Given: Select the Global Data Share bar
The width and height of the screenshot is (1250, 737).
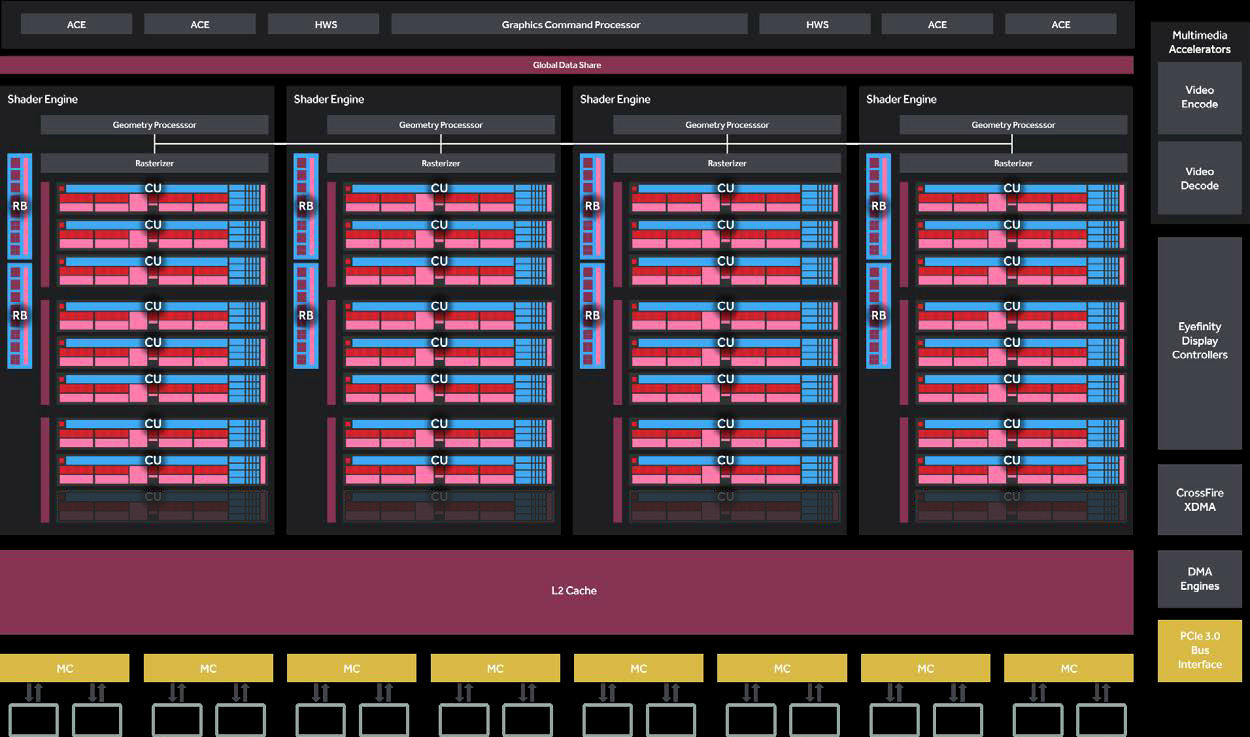Looking at the screenshot, I should tap(566, 65).
